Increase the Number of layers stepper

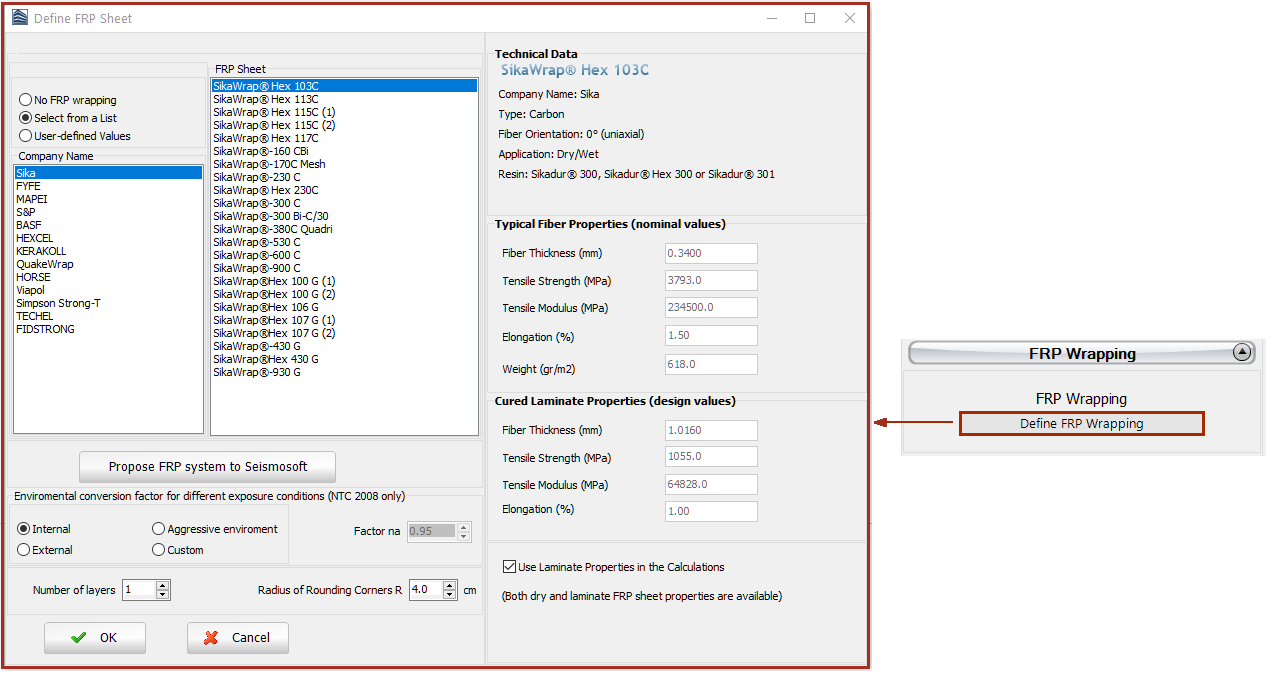click(164, 586)
